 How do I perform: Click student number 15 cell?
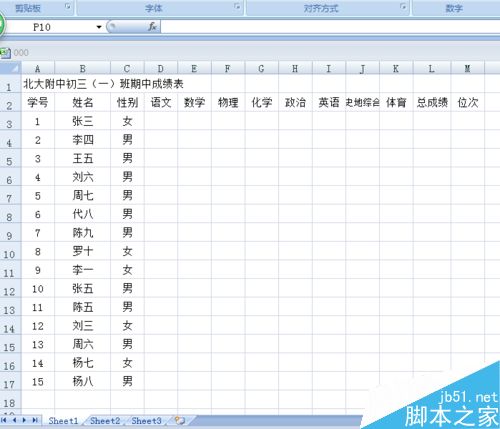38,381
